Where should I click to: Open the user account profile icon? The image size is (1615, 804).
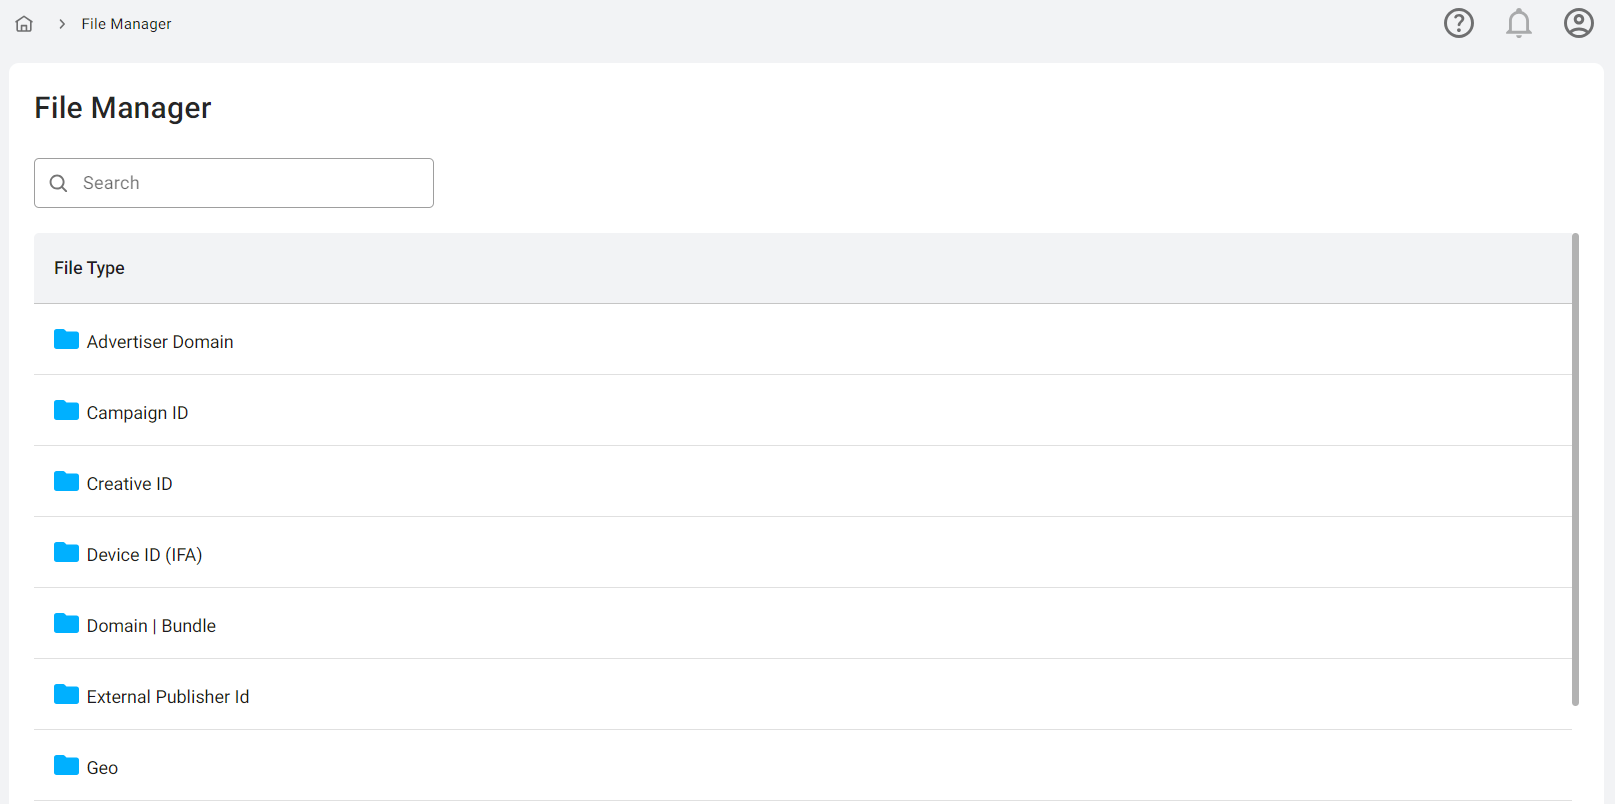point(1578,23)
